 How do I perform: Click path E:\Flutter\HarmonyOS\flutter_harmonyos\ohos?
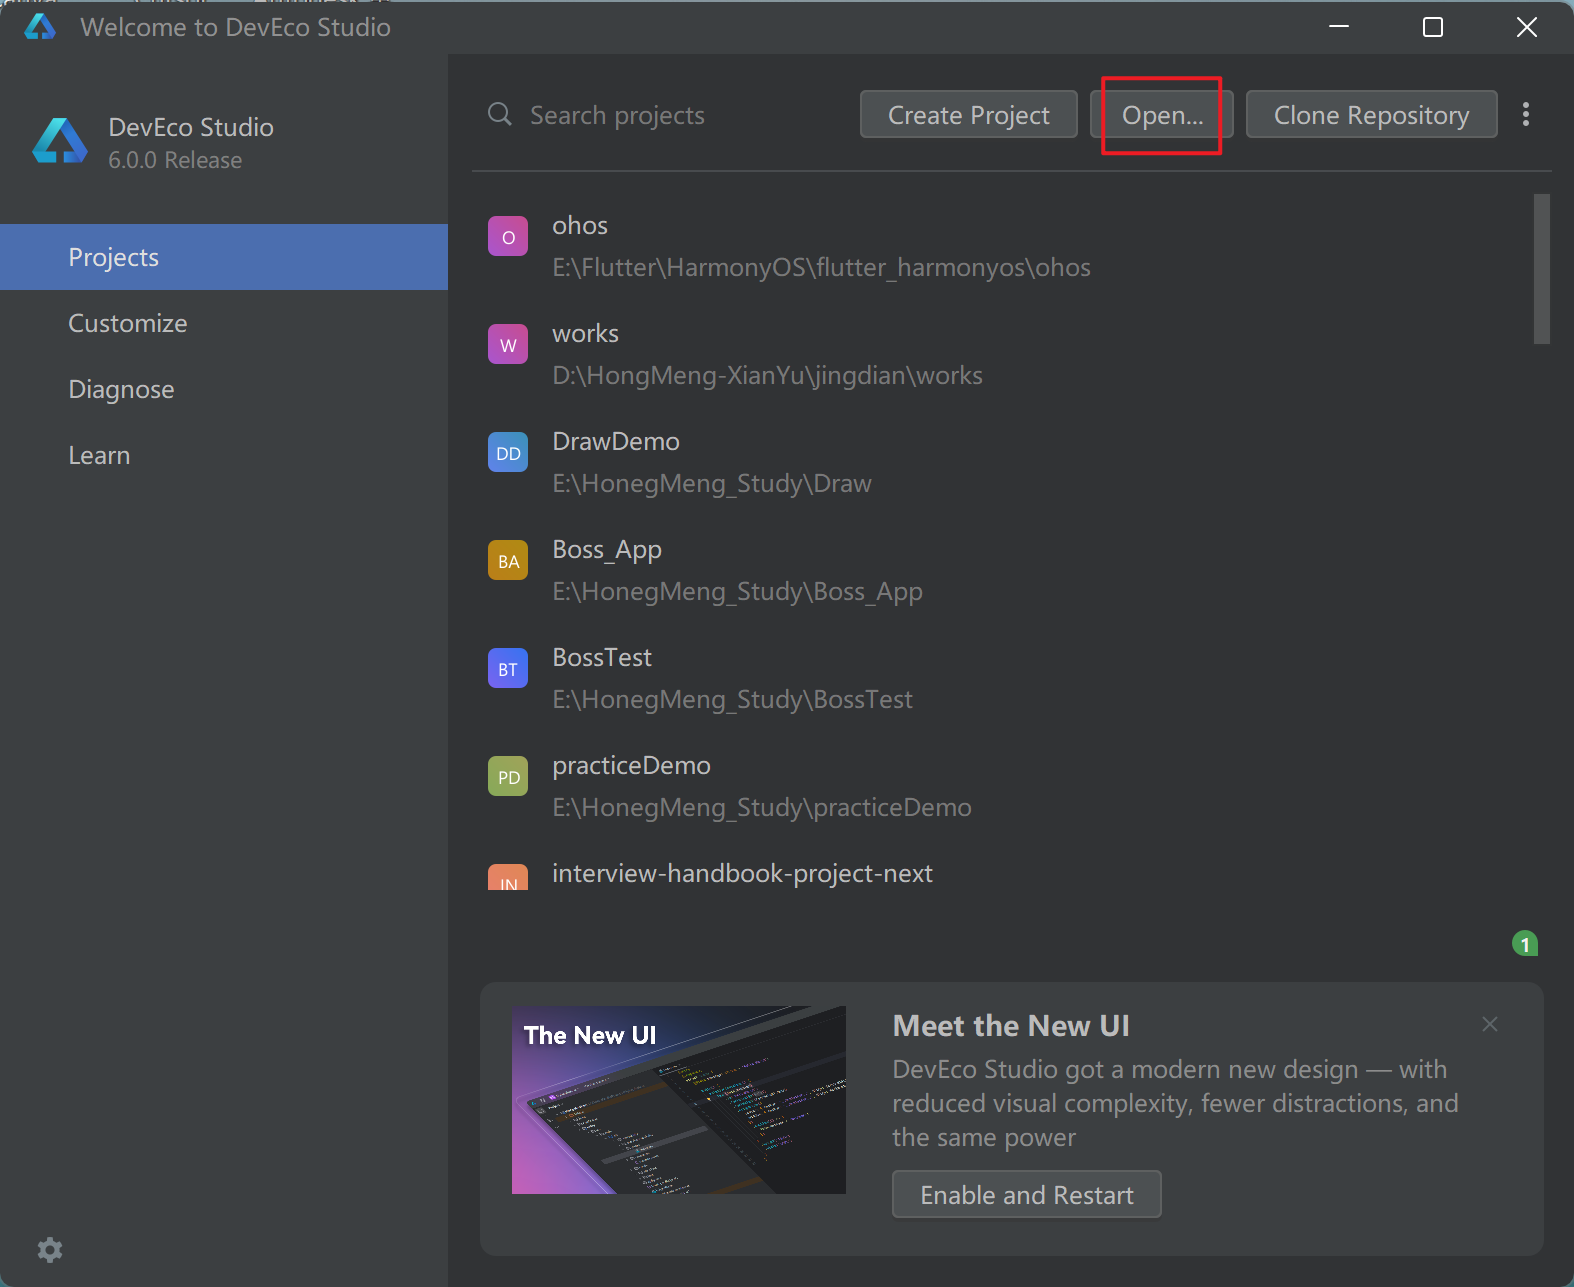coord(821,268)
